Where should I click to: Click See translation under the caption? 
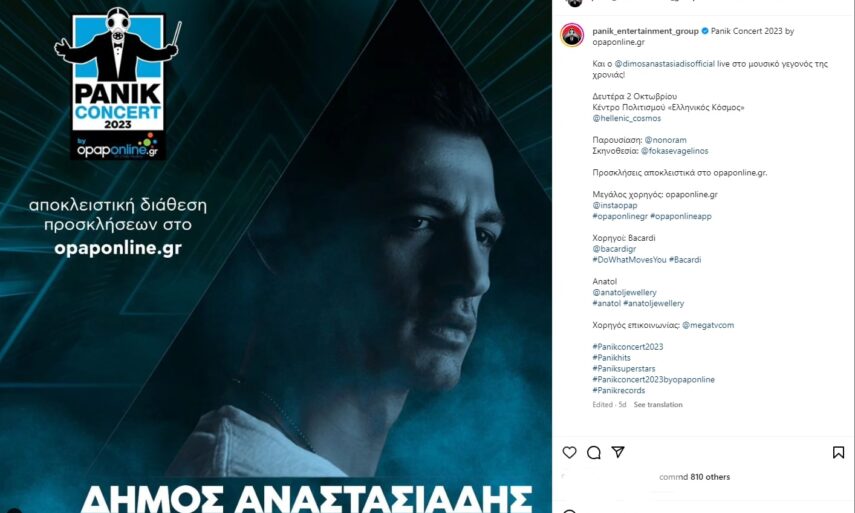coord(658,405)
